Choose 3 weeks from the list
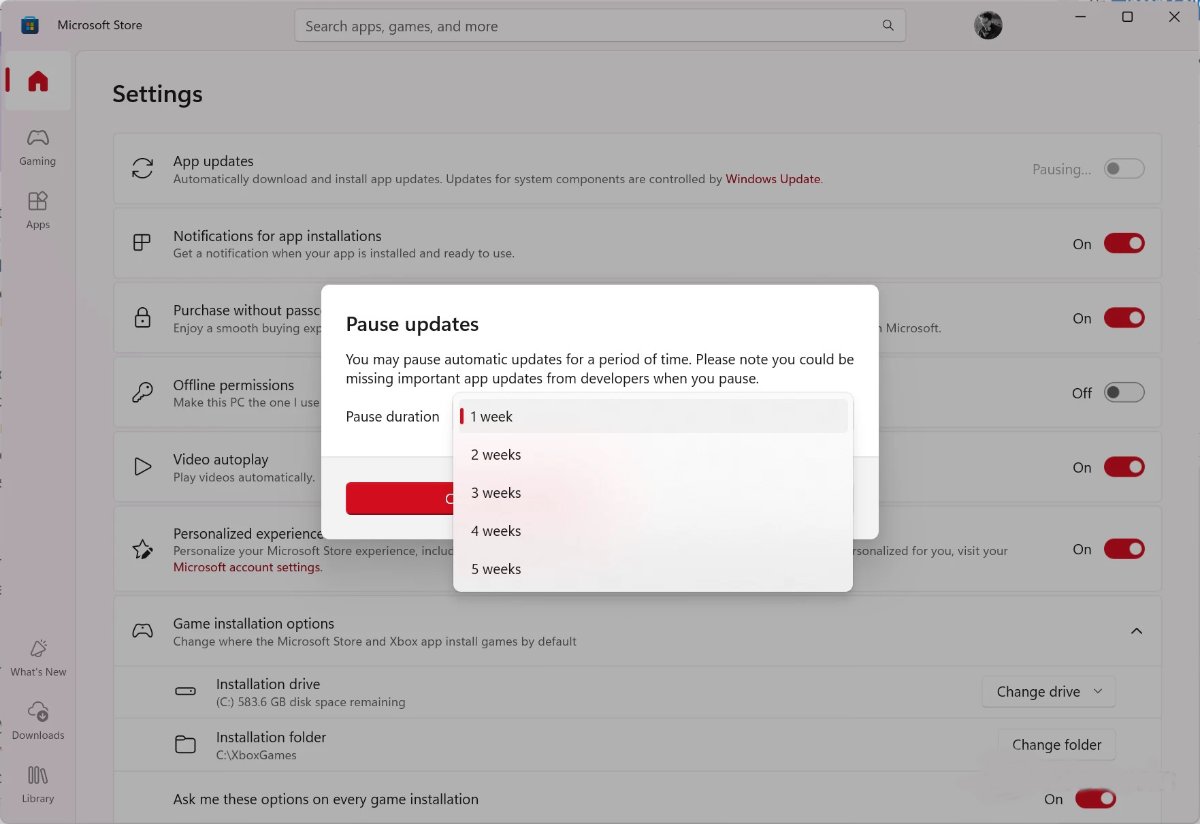The width and height of the screenshot is (1200, 824). (653, 492)
